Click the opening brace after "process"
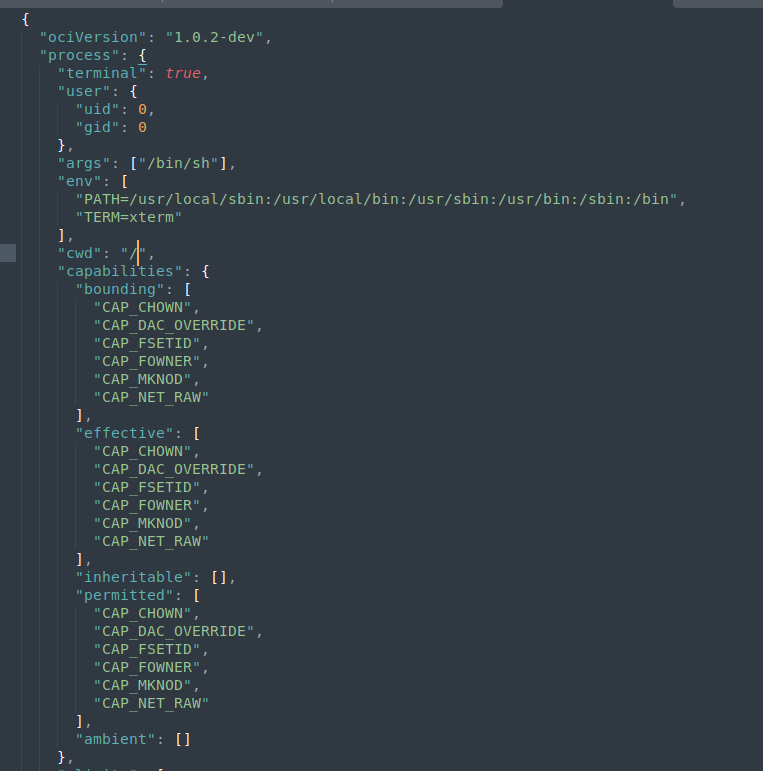The width and height of the screenshot is (763, 771). [x=142, y=56]
